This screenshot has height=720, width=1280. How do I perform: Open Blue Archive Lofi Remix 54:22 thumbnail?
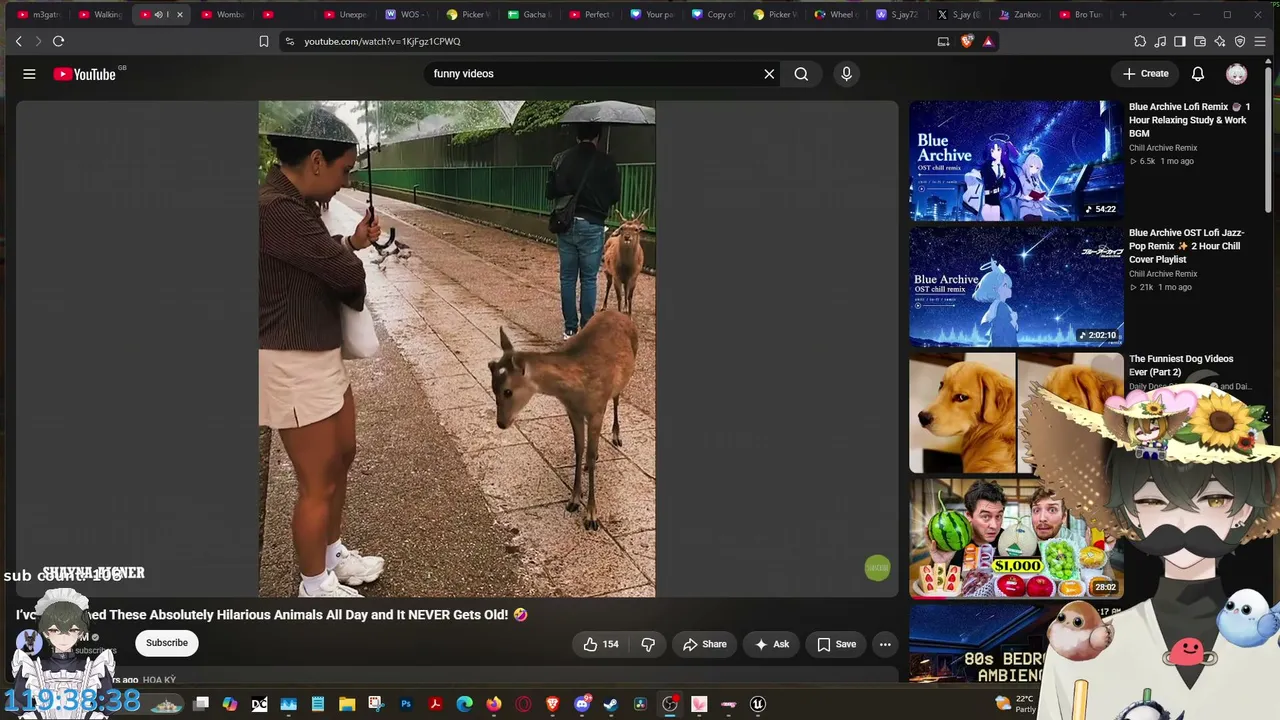(x=1016, y=160)
